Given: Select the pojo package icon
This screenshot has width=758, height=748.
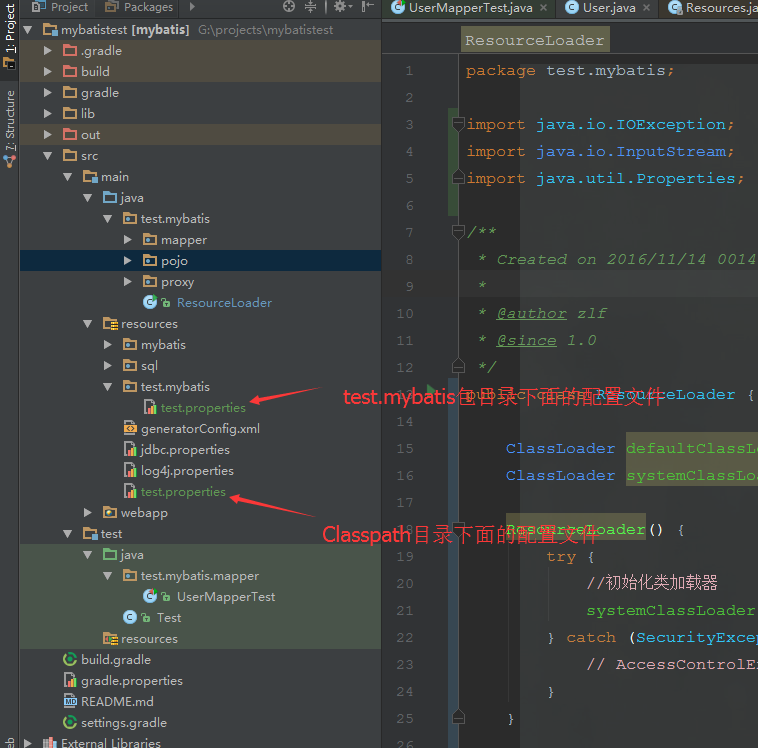Looking at the screenshot, I should pos(149,261).
